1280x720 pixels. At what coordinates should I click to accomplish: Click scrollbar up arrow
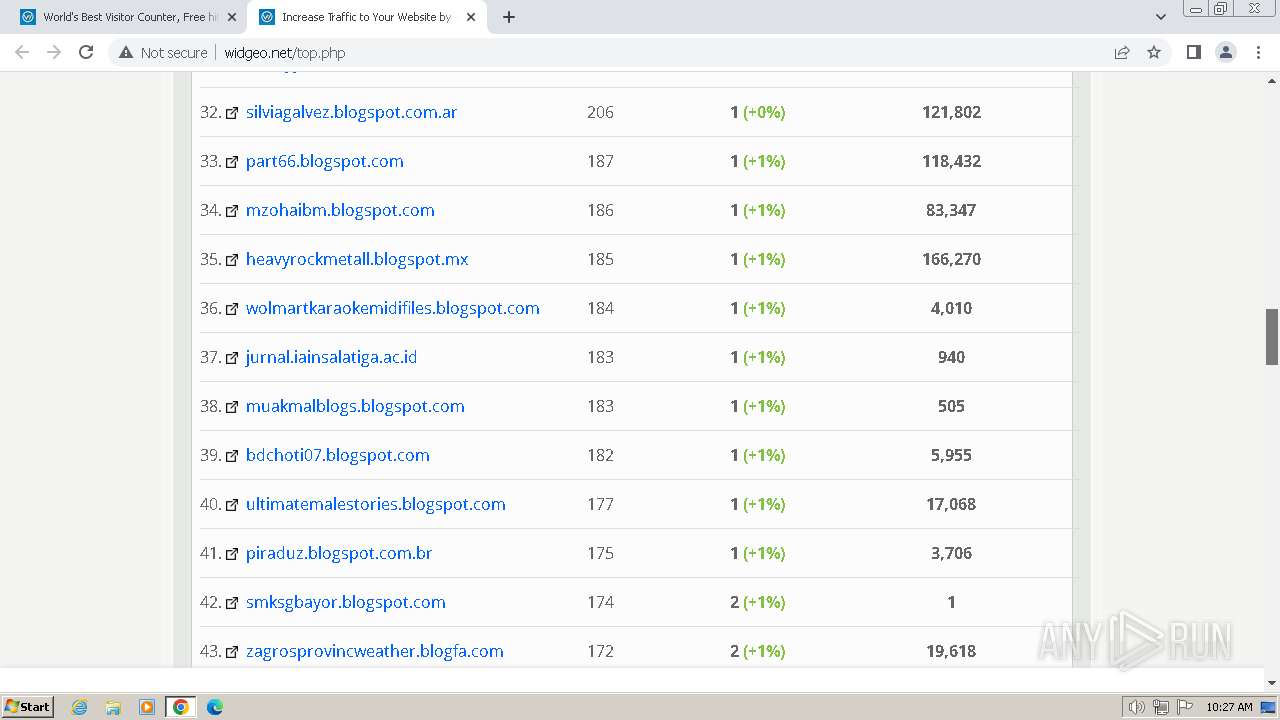(x=1272, y=80)
